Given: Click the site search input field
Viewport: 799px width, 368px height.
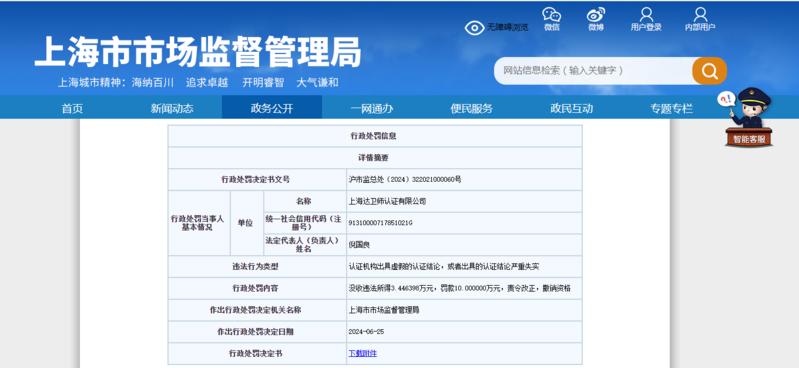Looking at the screenshot, I should tap(593, 71).
